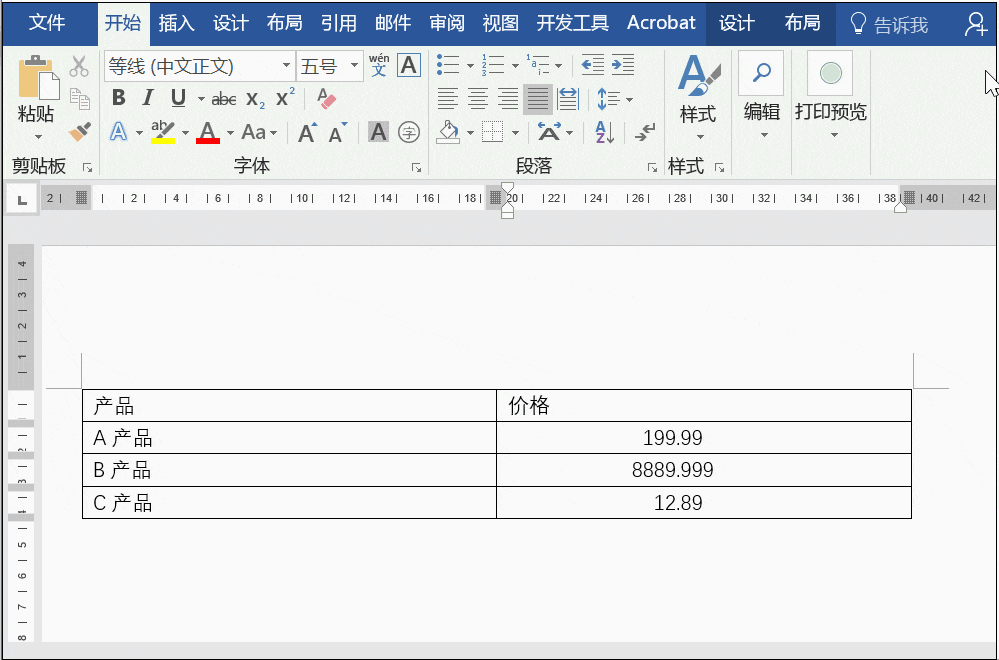Click the Format Painter brush icon

click(80, 132)
